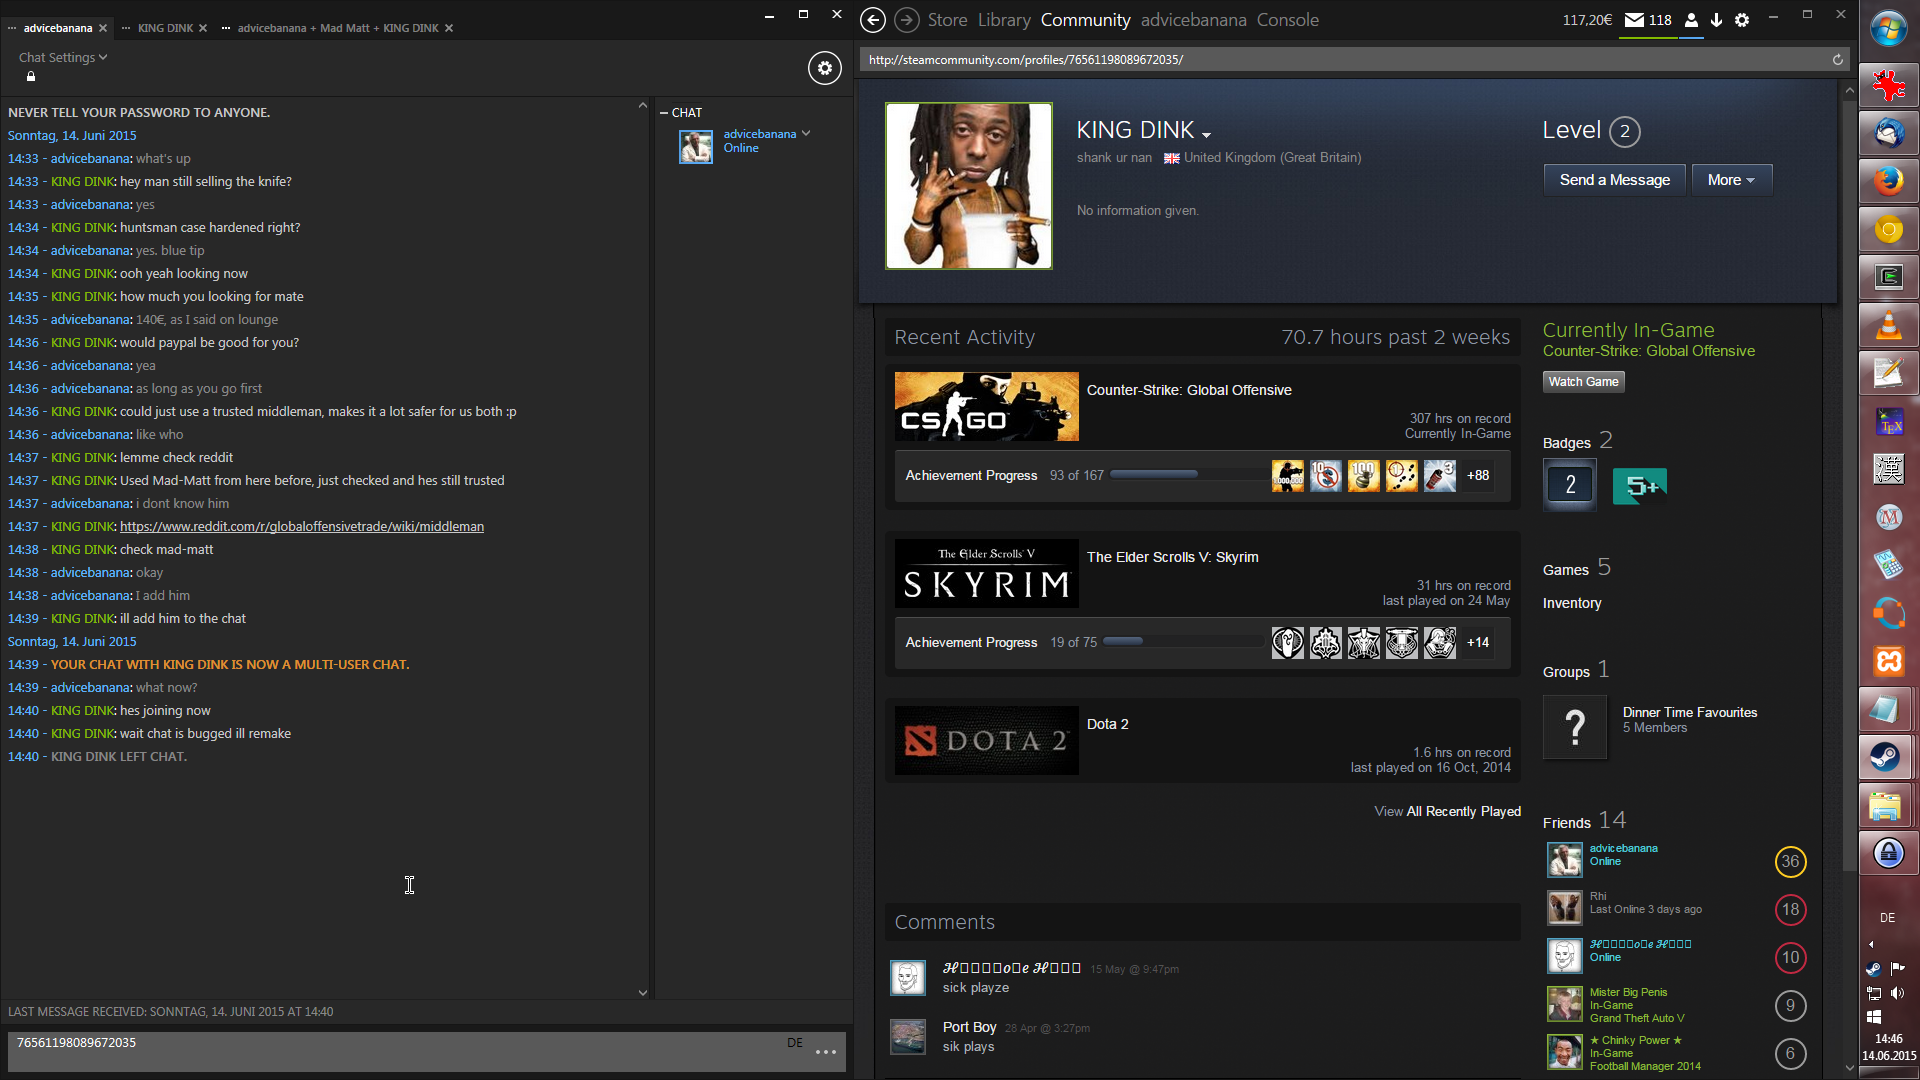
Task: Open Firefox from the taskbar
Action: pyautogui.click(x=1888, y=181)
